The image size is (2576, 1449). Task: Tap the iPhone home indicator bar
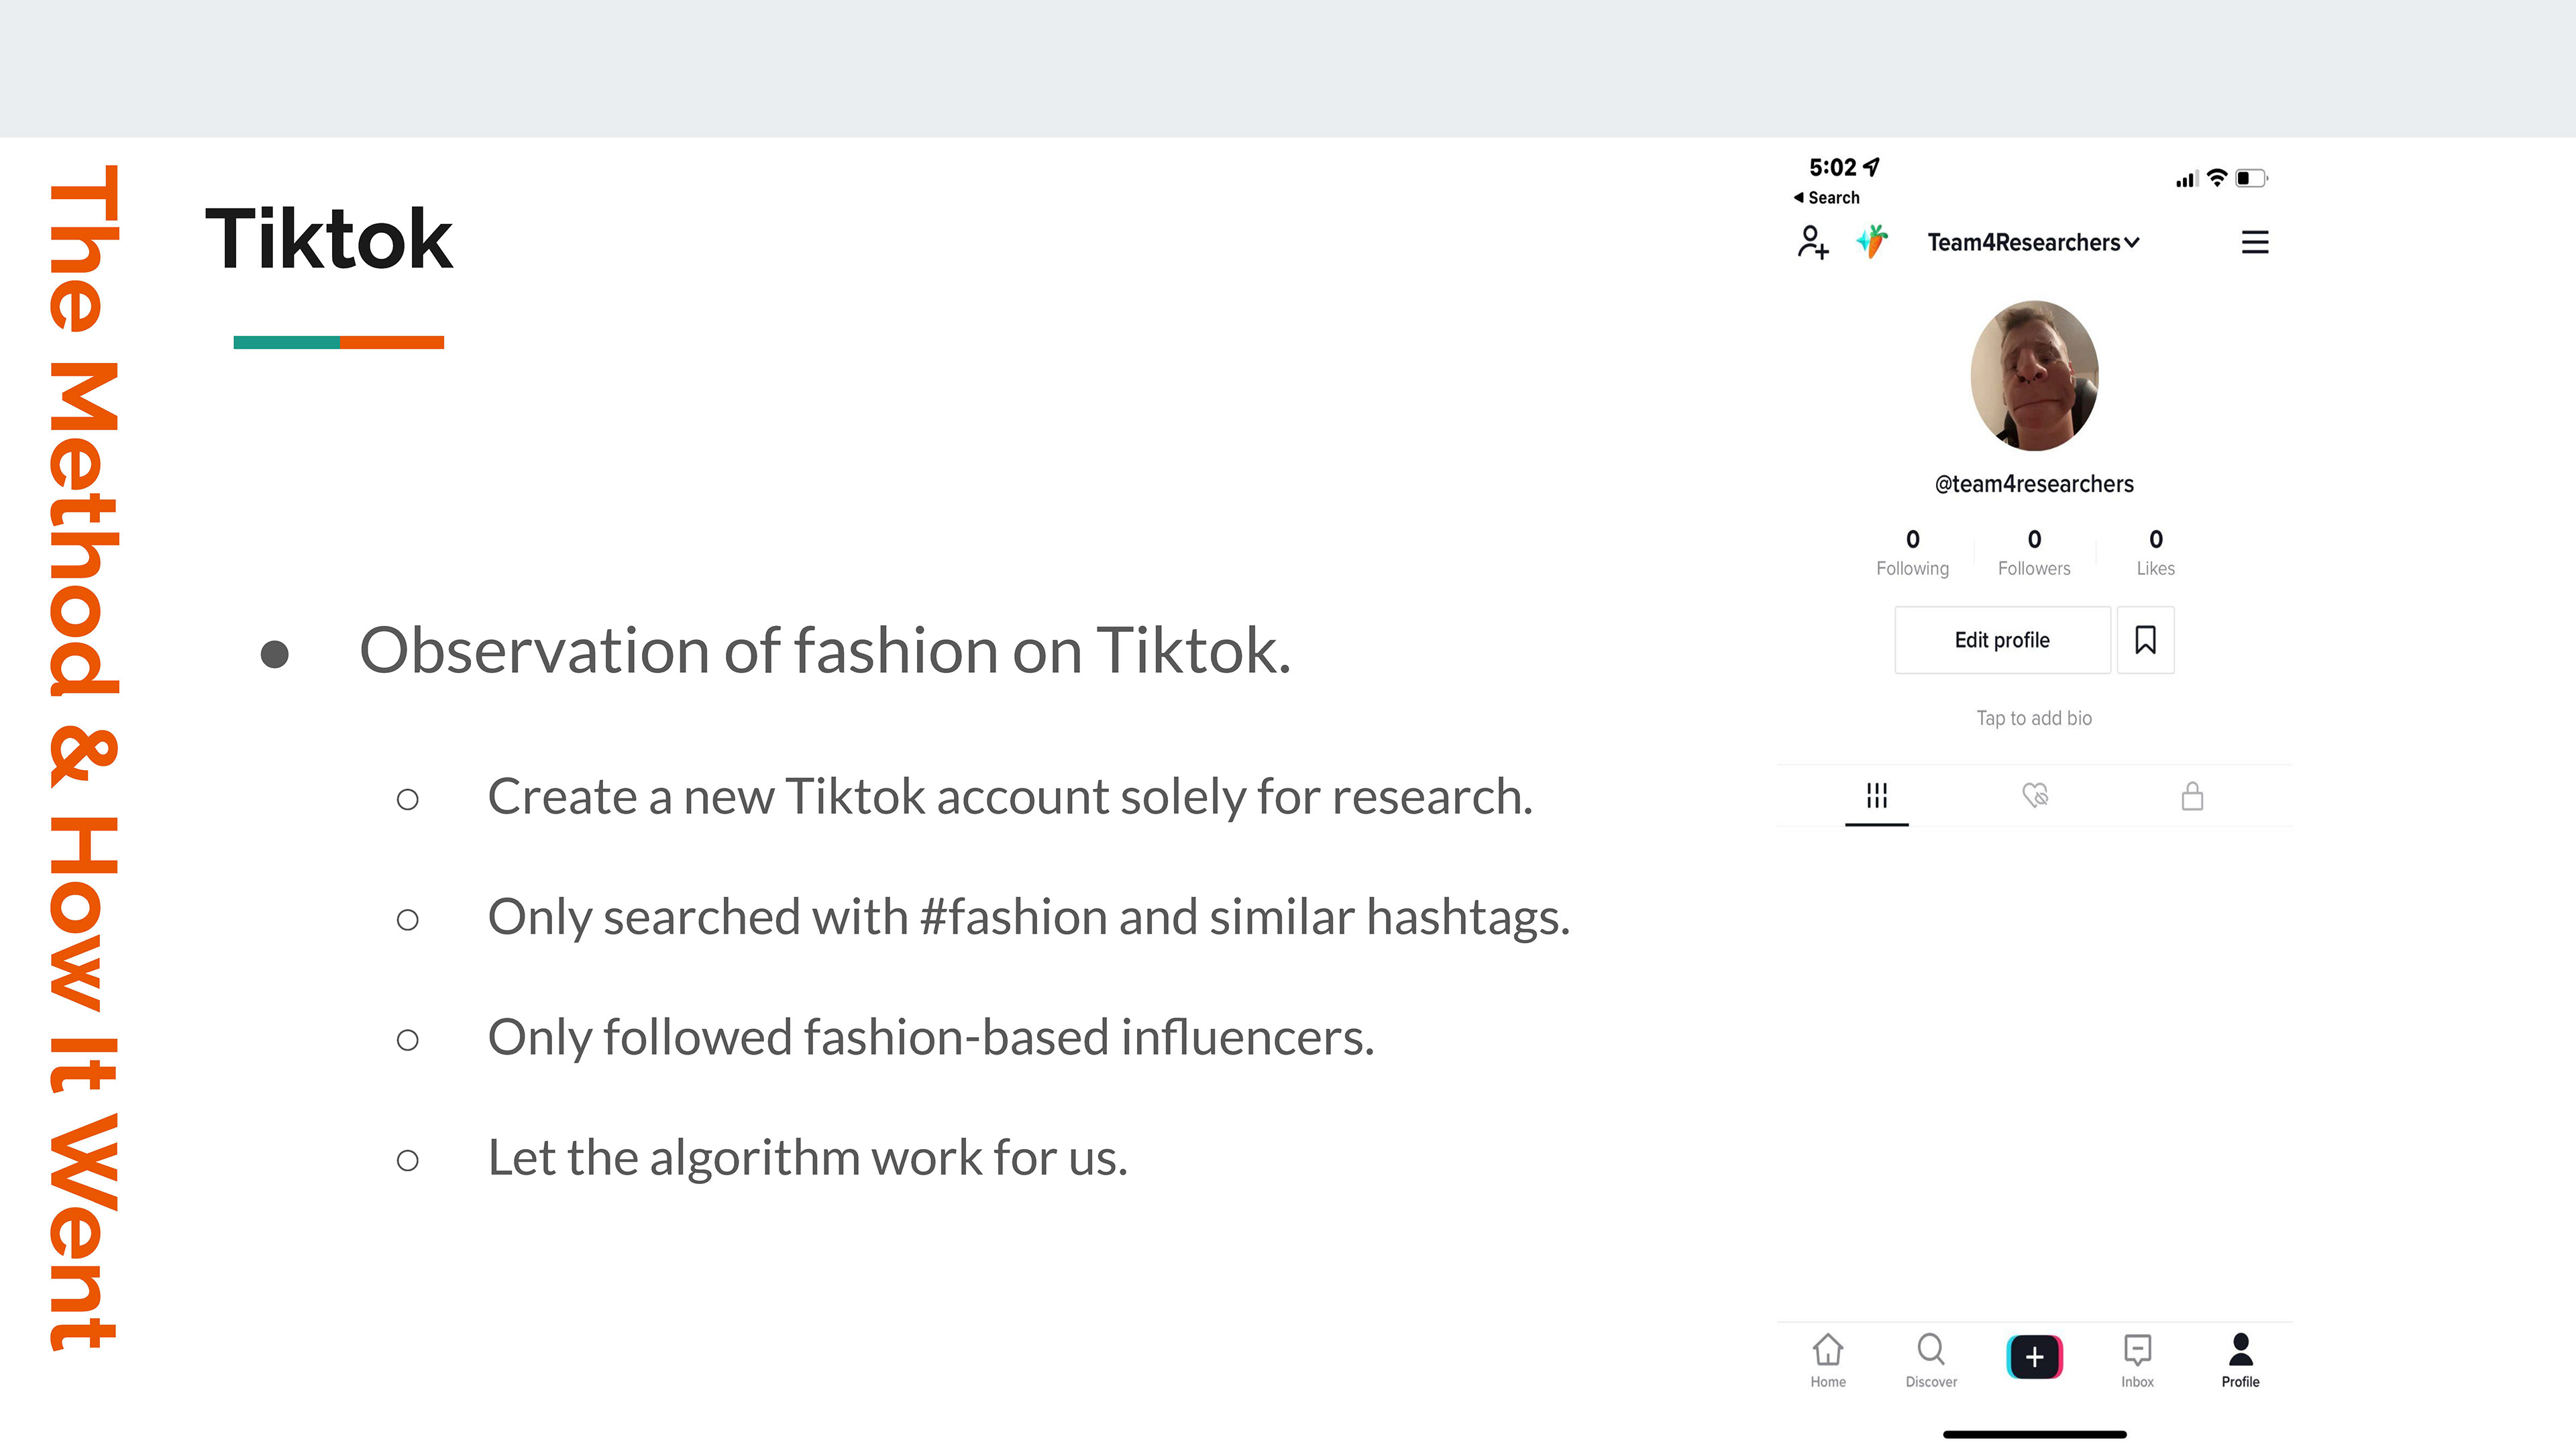tap(2034, 1434)
